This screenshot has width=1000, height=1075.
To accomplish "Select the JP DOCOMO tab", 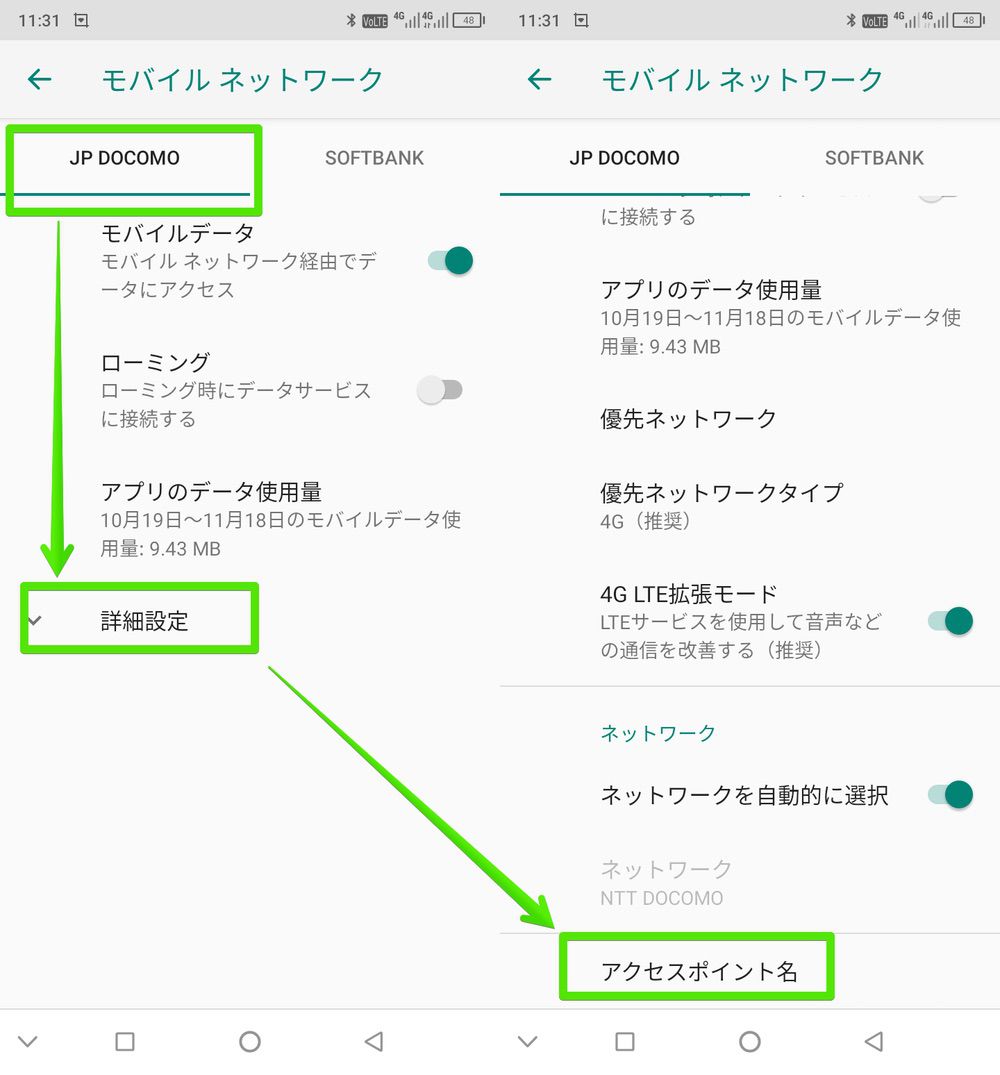I will pos(126,157).
